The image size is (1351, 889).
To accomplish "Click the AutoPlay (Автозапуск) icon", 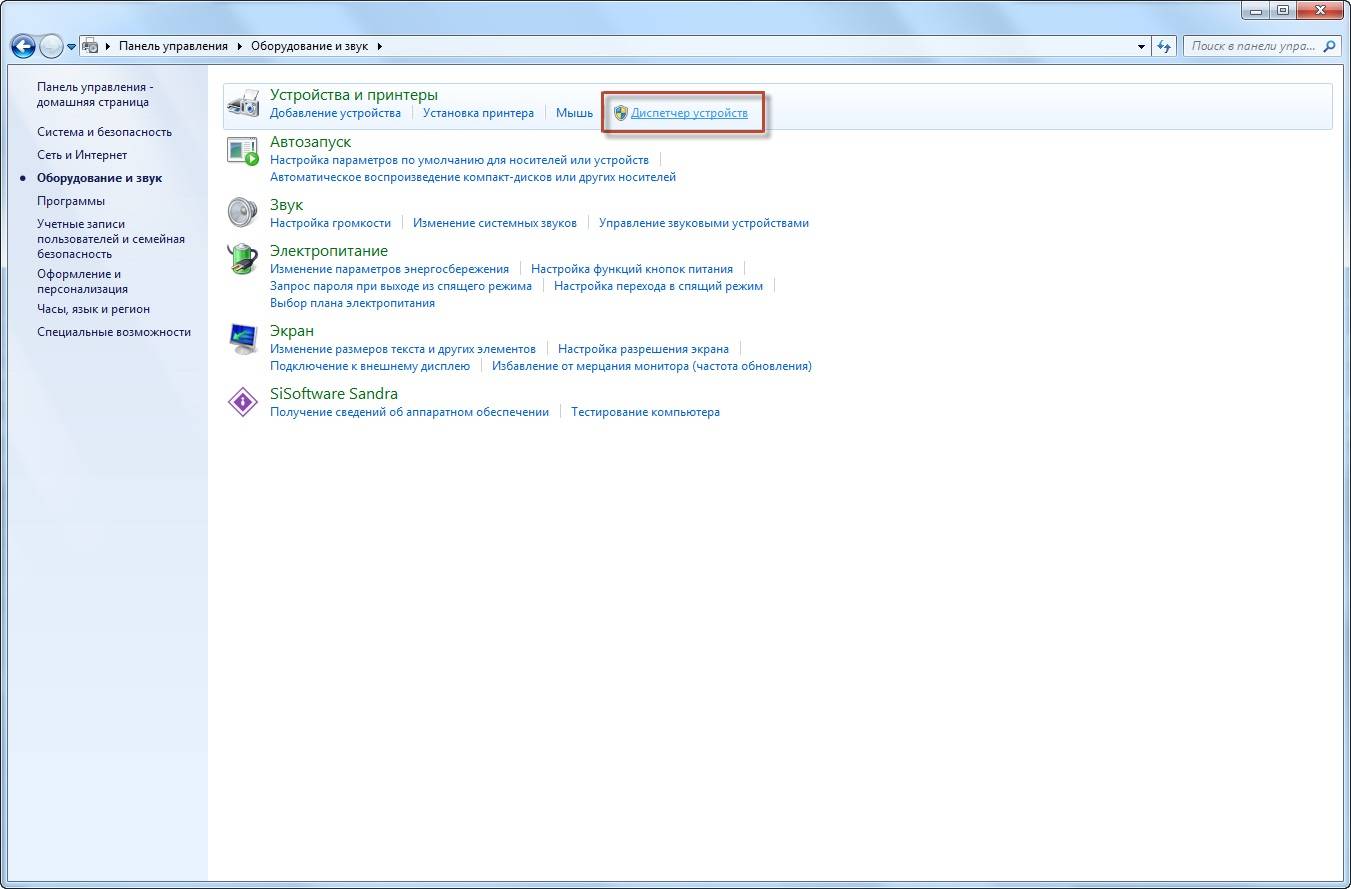I will pyautogui.click(x=243, y=151).
